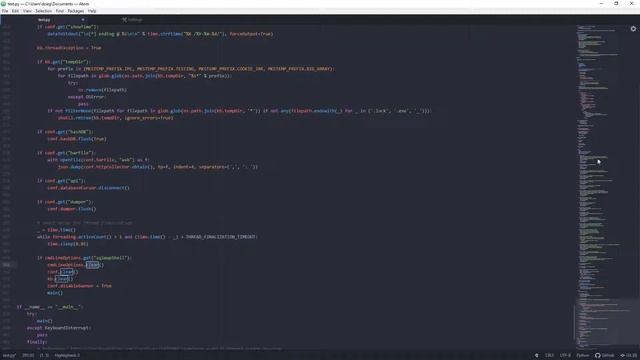Click the Highlighted count in status bar

(67, 356)
